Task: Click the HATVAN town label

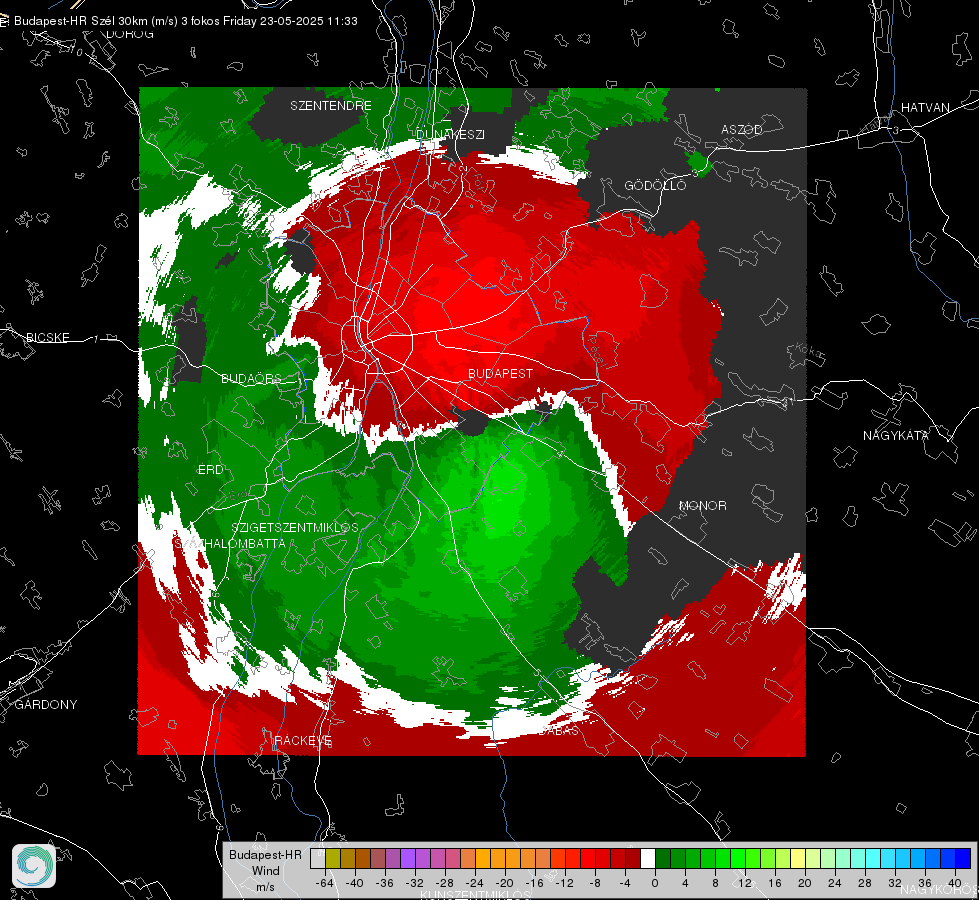Action: point(925,107)
